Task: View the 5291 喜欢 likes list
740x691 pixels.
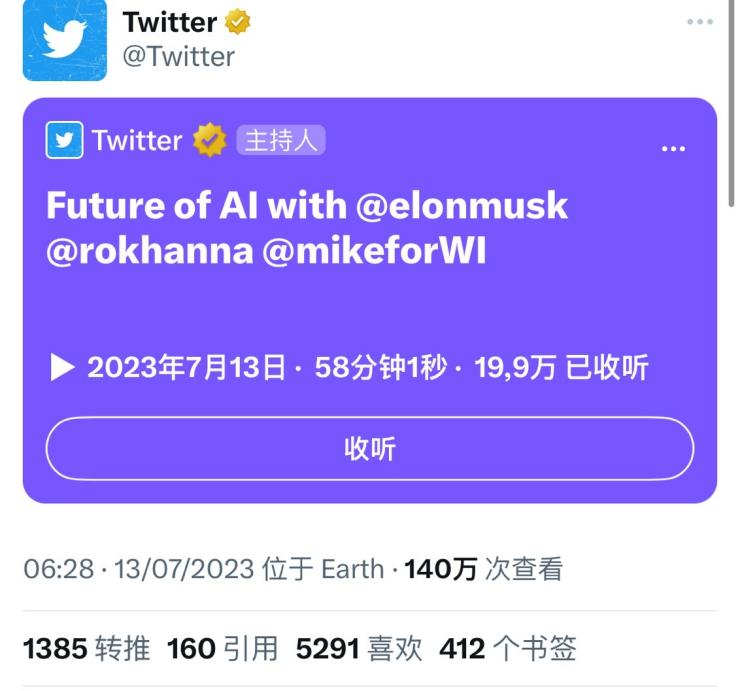Action: click(x=359, y=648)
